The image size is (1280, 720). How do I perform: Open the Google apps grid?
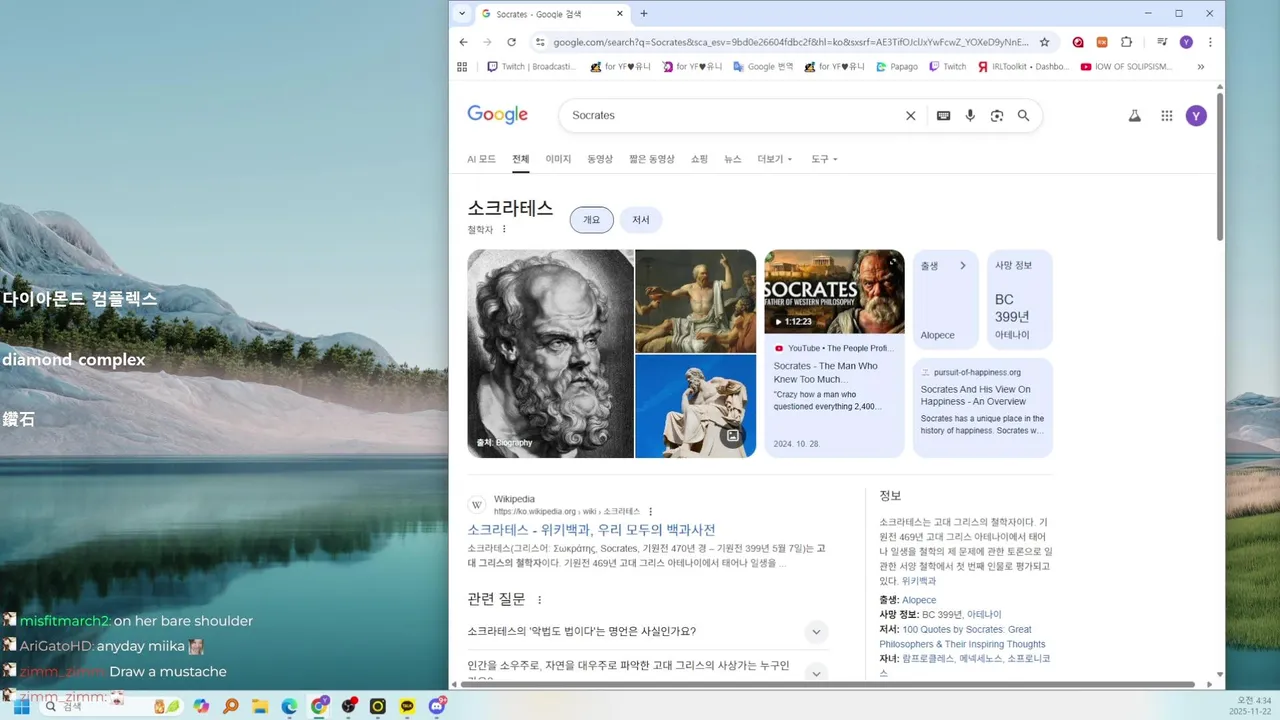pyautogui.click(x=1166, y=116)
